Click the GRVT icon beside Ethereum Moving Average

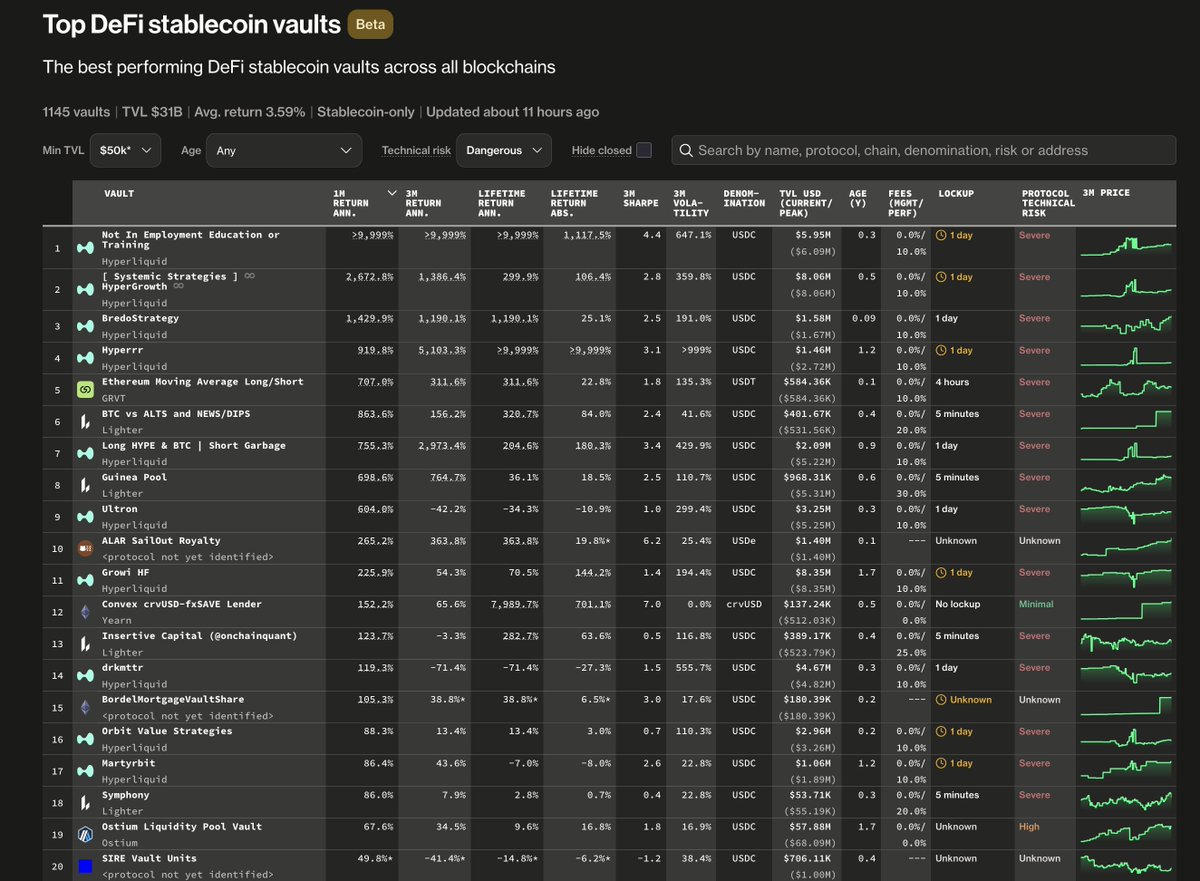click(86, 390)
